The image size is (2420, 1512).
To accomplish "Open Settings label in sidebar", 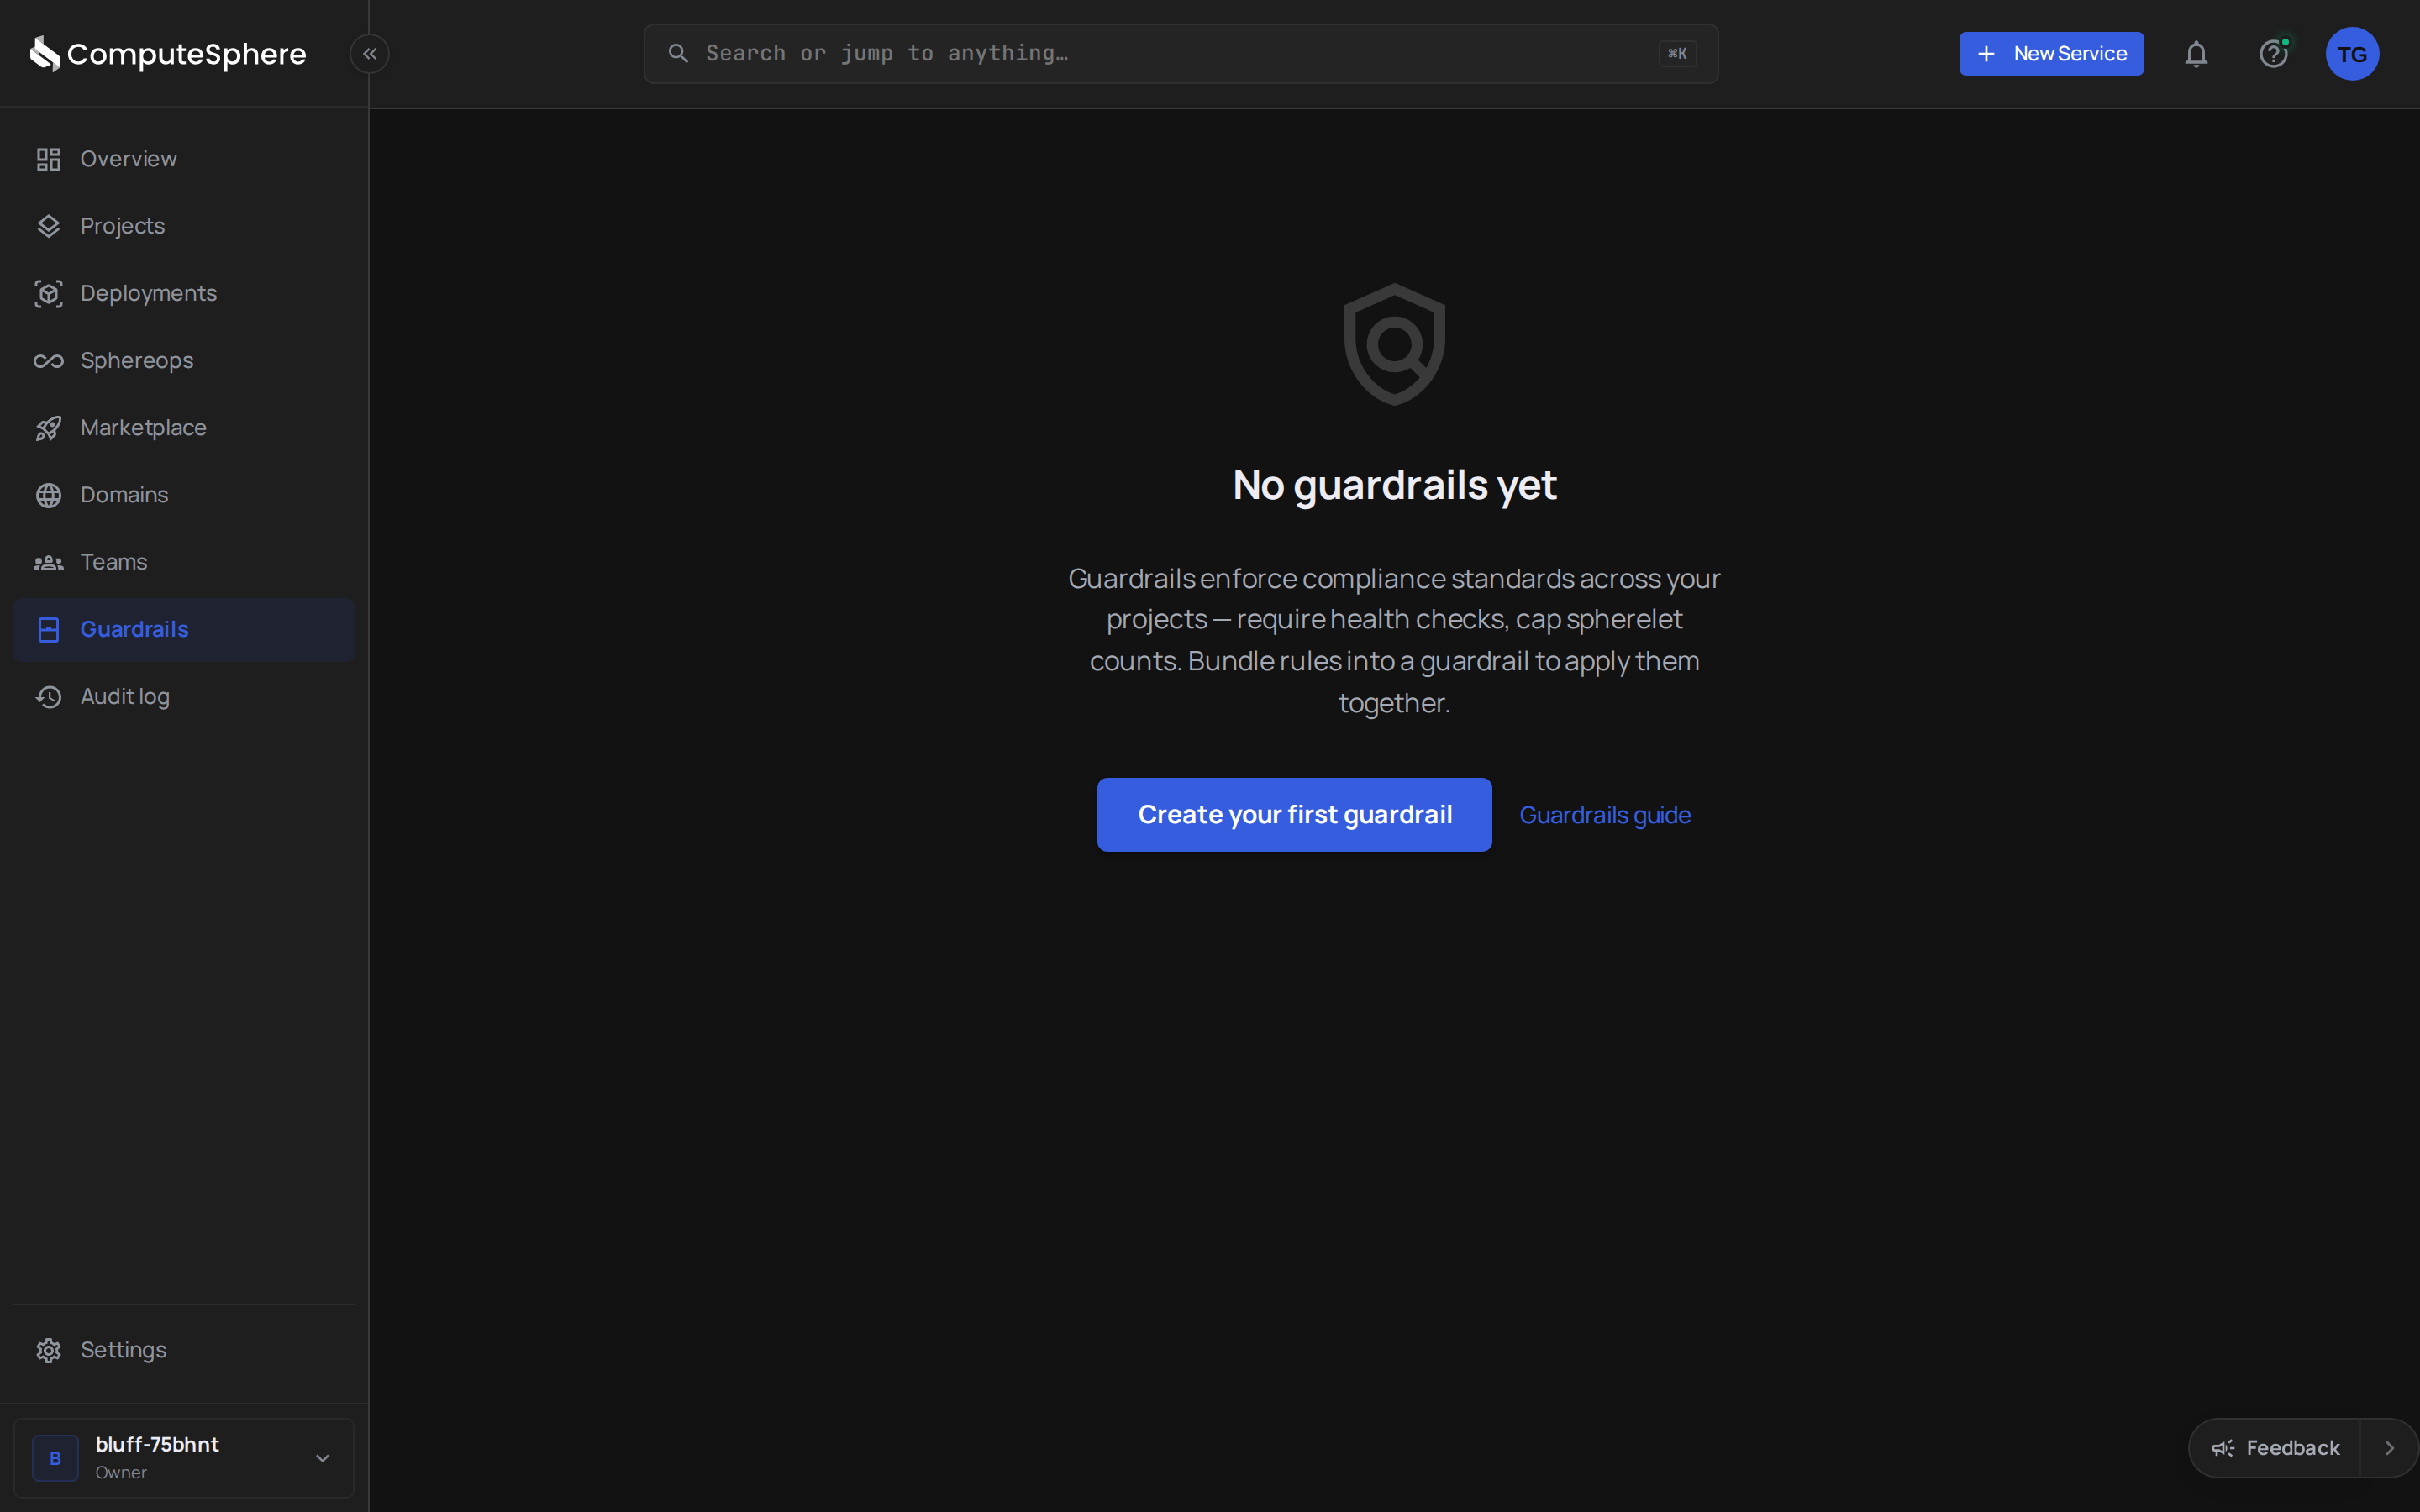I will coord(123,1350).
